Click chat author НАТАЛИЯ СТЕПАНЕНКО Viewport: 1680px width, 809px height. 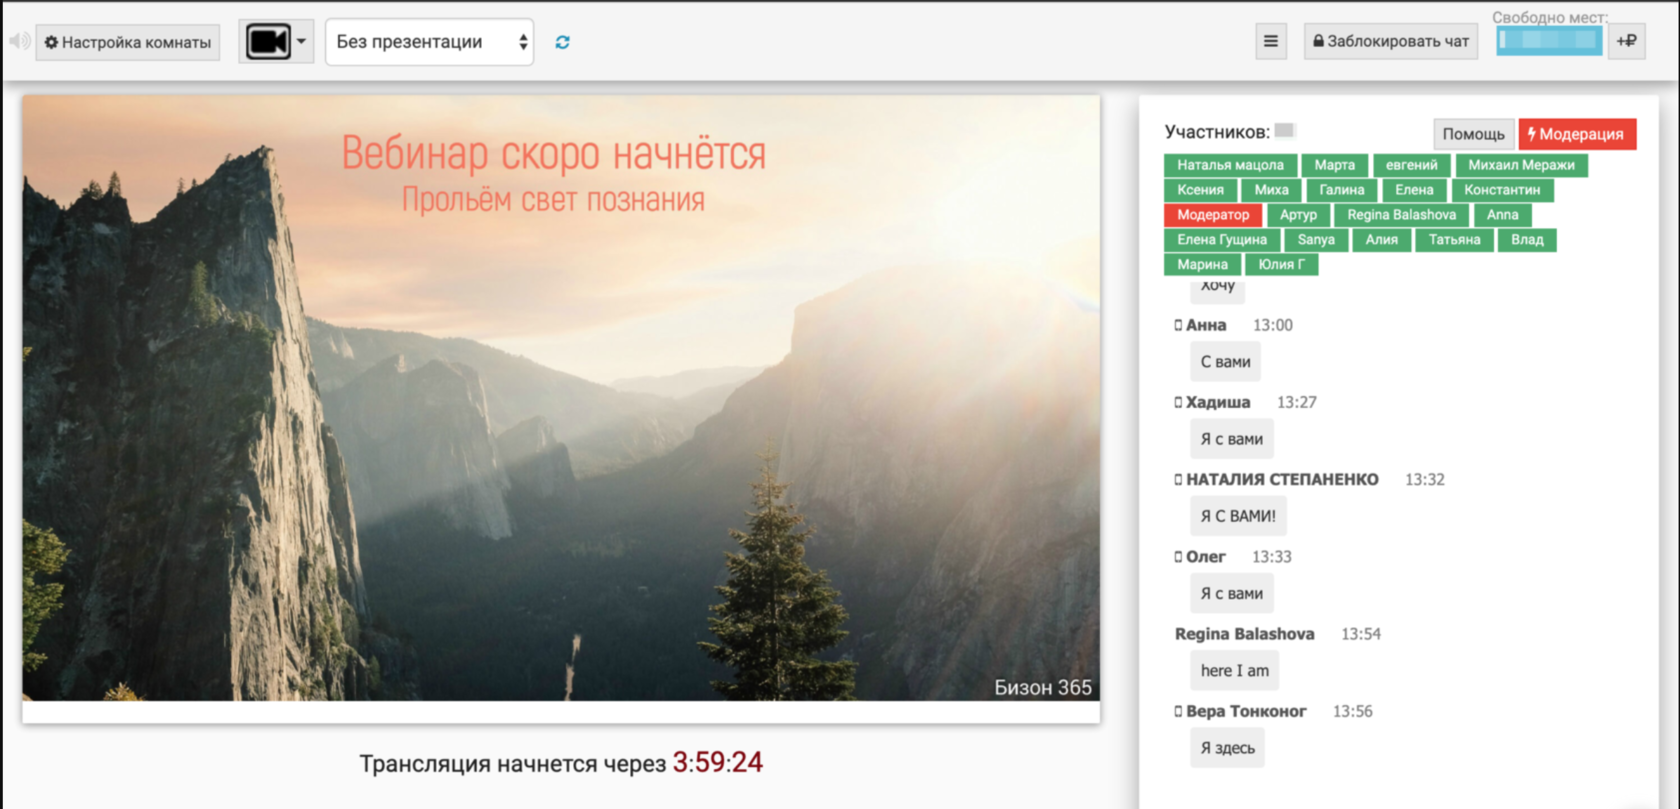click(1282, 480)
